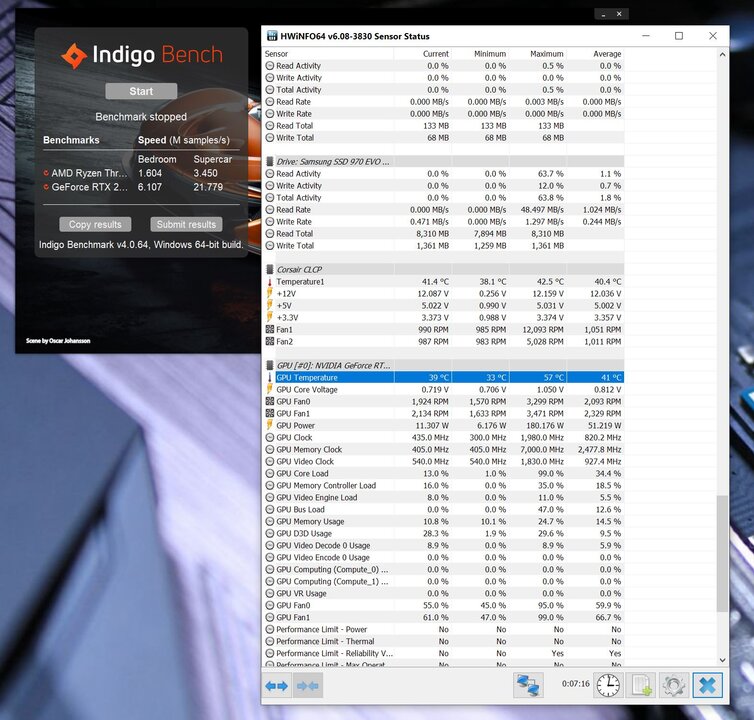Close the Indigo Bench window

[619, 14]
